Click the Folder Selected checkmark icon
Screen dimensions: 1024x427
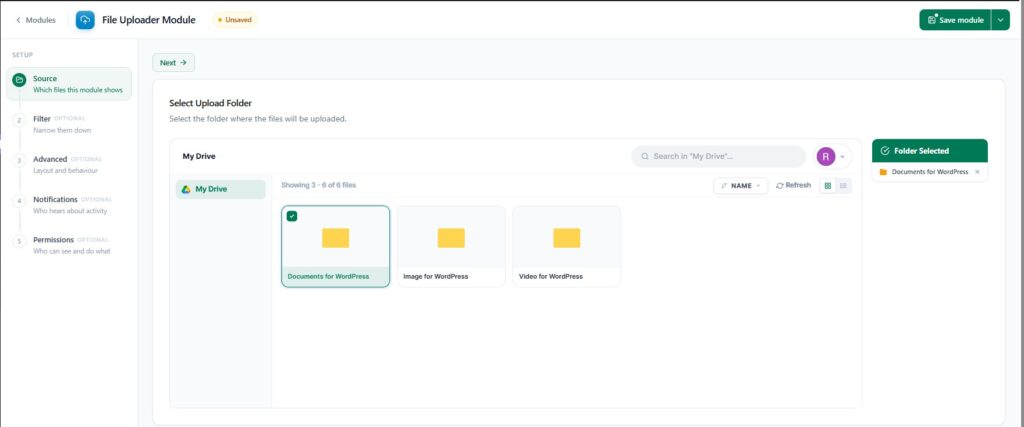point(885,151)
